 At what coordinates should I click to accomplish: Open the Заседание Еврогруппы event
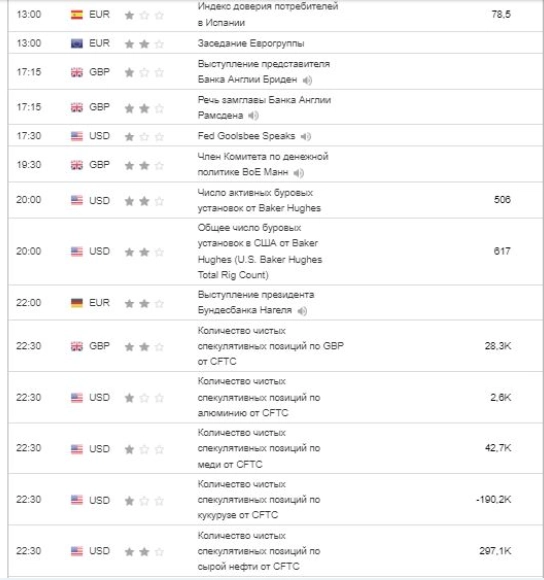point(251,43)
